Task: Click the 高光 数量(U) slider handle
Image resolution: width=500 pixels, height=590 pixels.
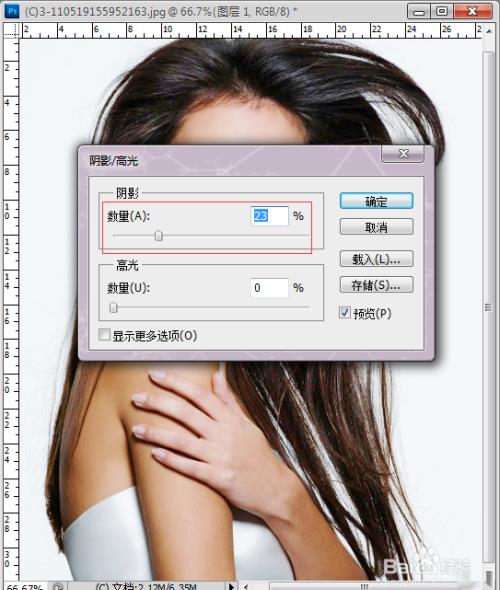Action: tap(113, 307)
